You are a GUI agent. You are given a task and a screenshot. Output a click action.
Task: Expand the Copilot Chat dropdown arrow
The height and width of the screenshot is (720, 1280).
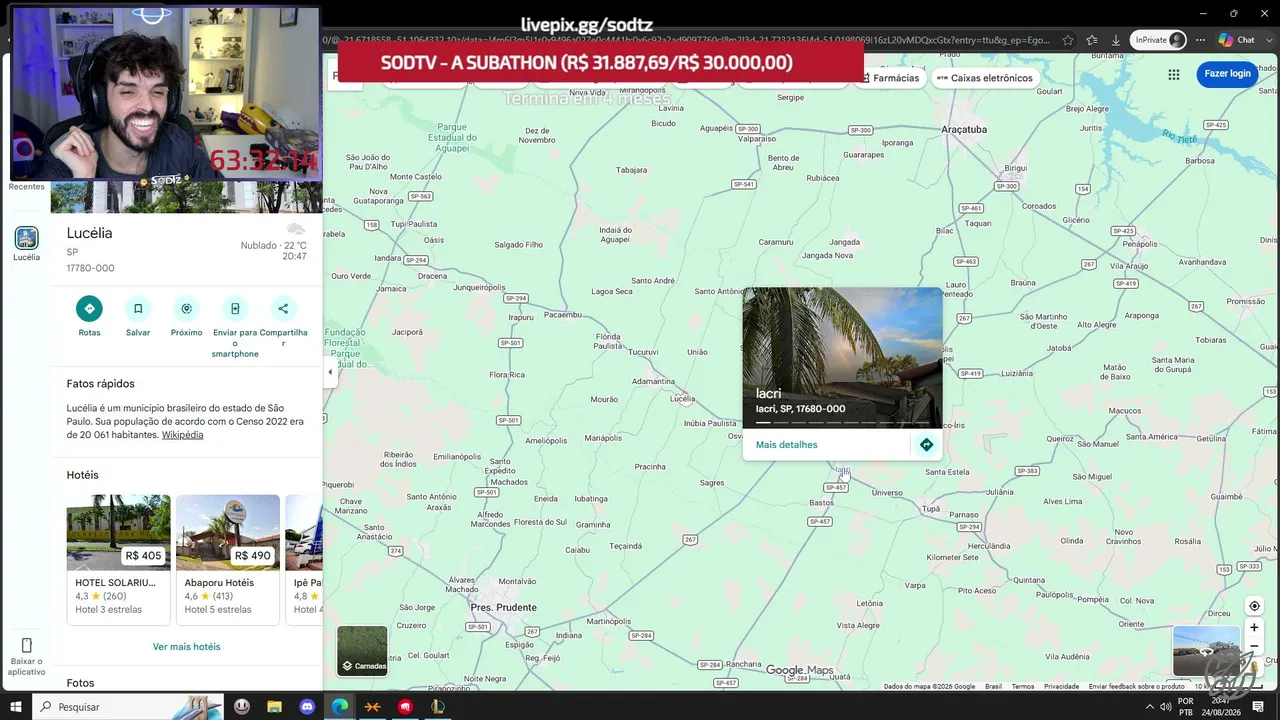[x=1268, y=40]
